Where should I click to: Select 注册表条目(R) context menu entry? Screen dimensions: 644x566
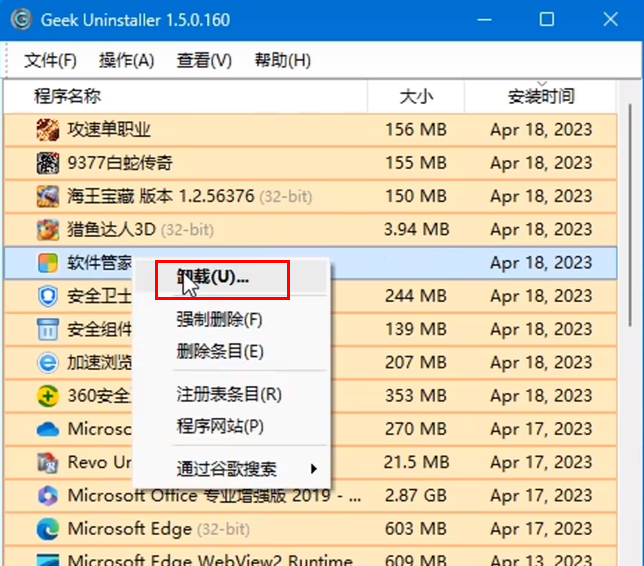229,394
